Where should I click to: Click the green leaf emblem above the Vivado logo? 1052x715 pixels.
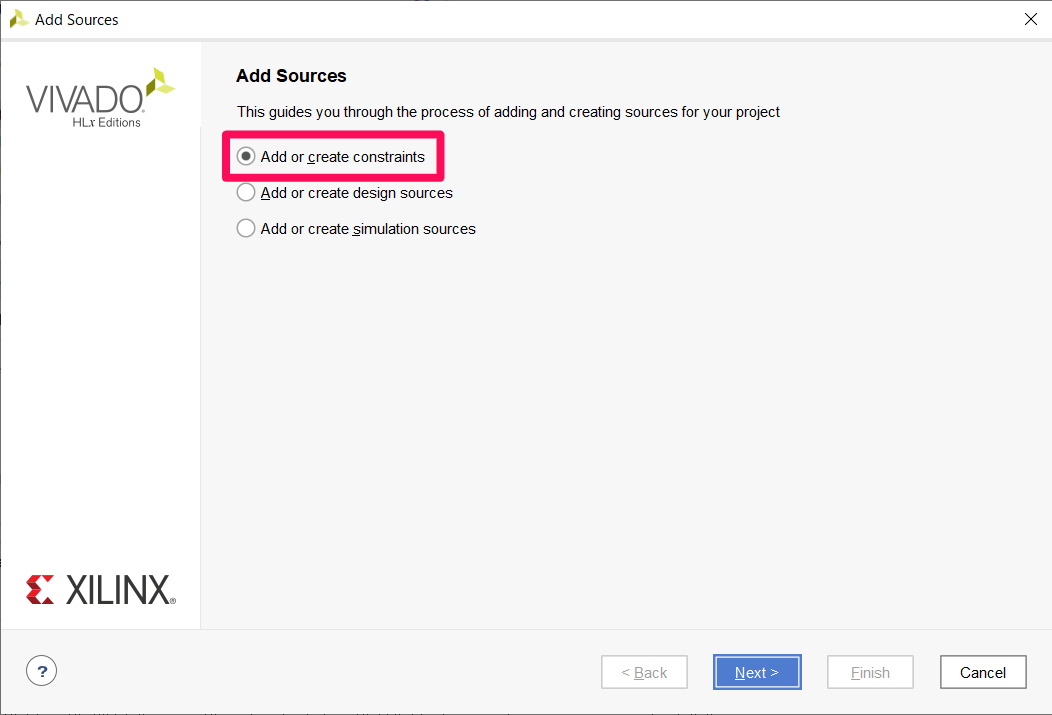click(160, 82)
